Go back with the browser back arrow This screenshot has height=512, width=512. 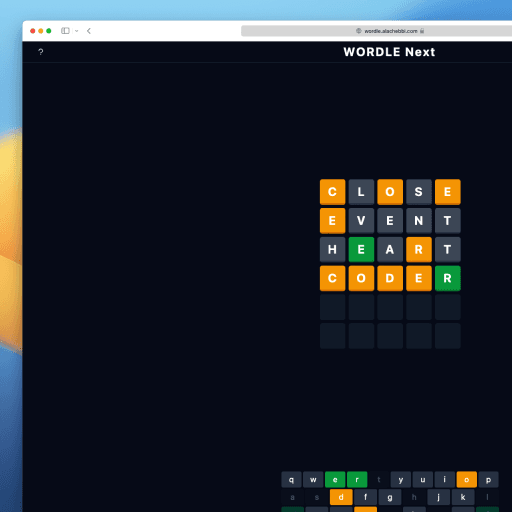(x=89, y=31)
